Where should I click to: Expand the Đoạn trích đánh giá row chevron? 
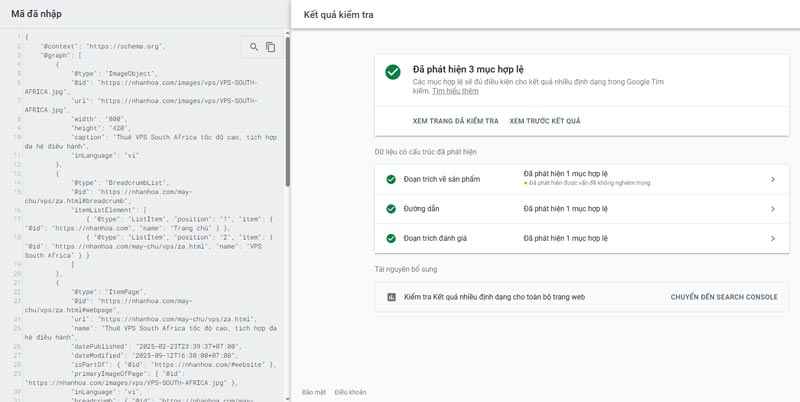coord(773,238)
